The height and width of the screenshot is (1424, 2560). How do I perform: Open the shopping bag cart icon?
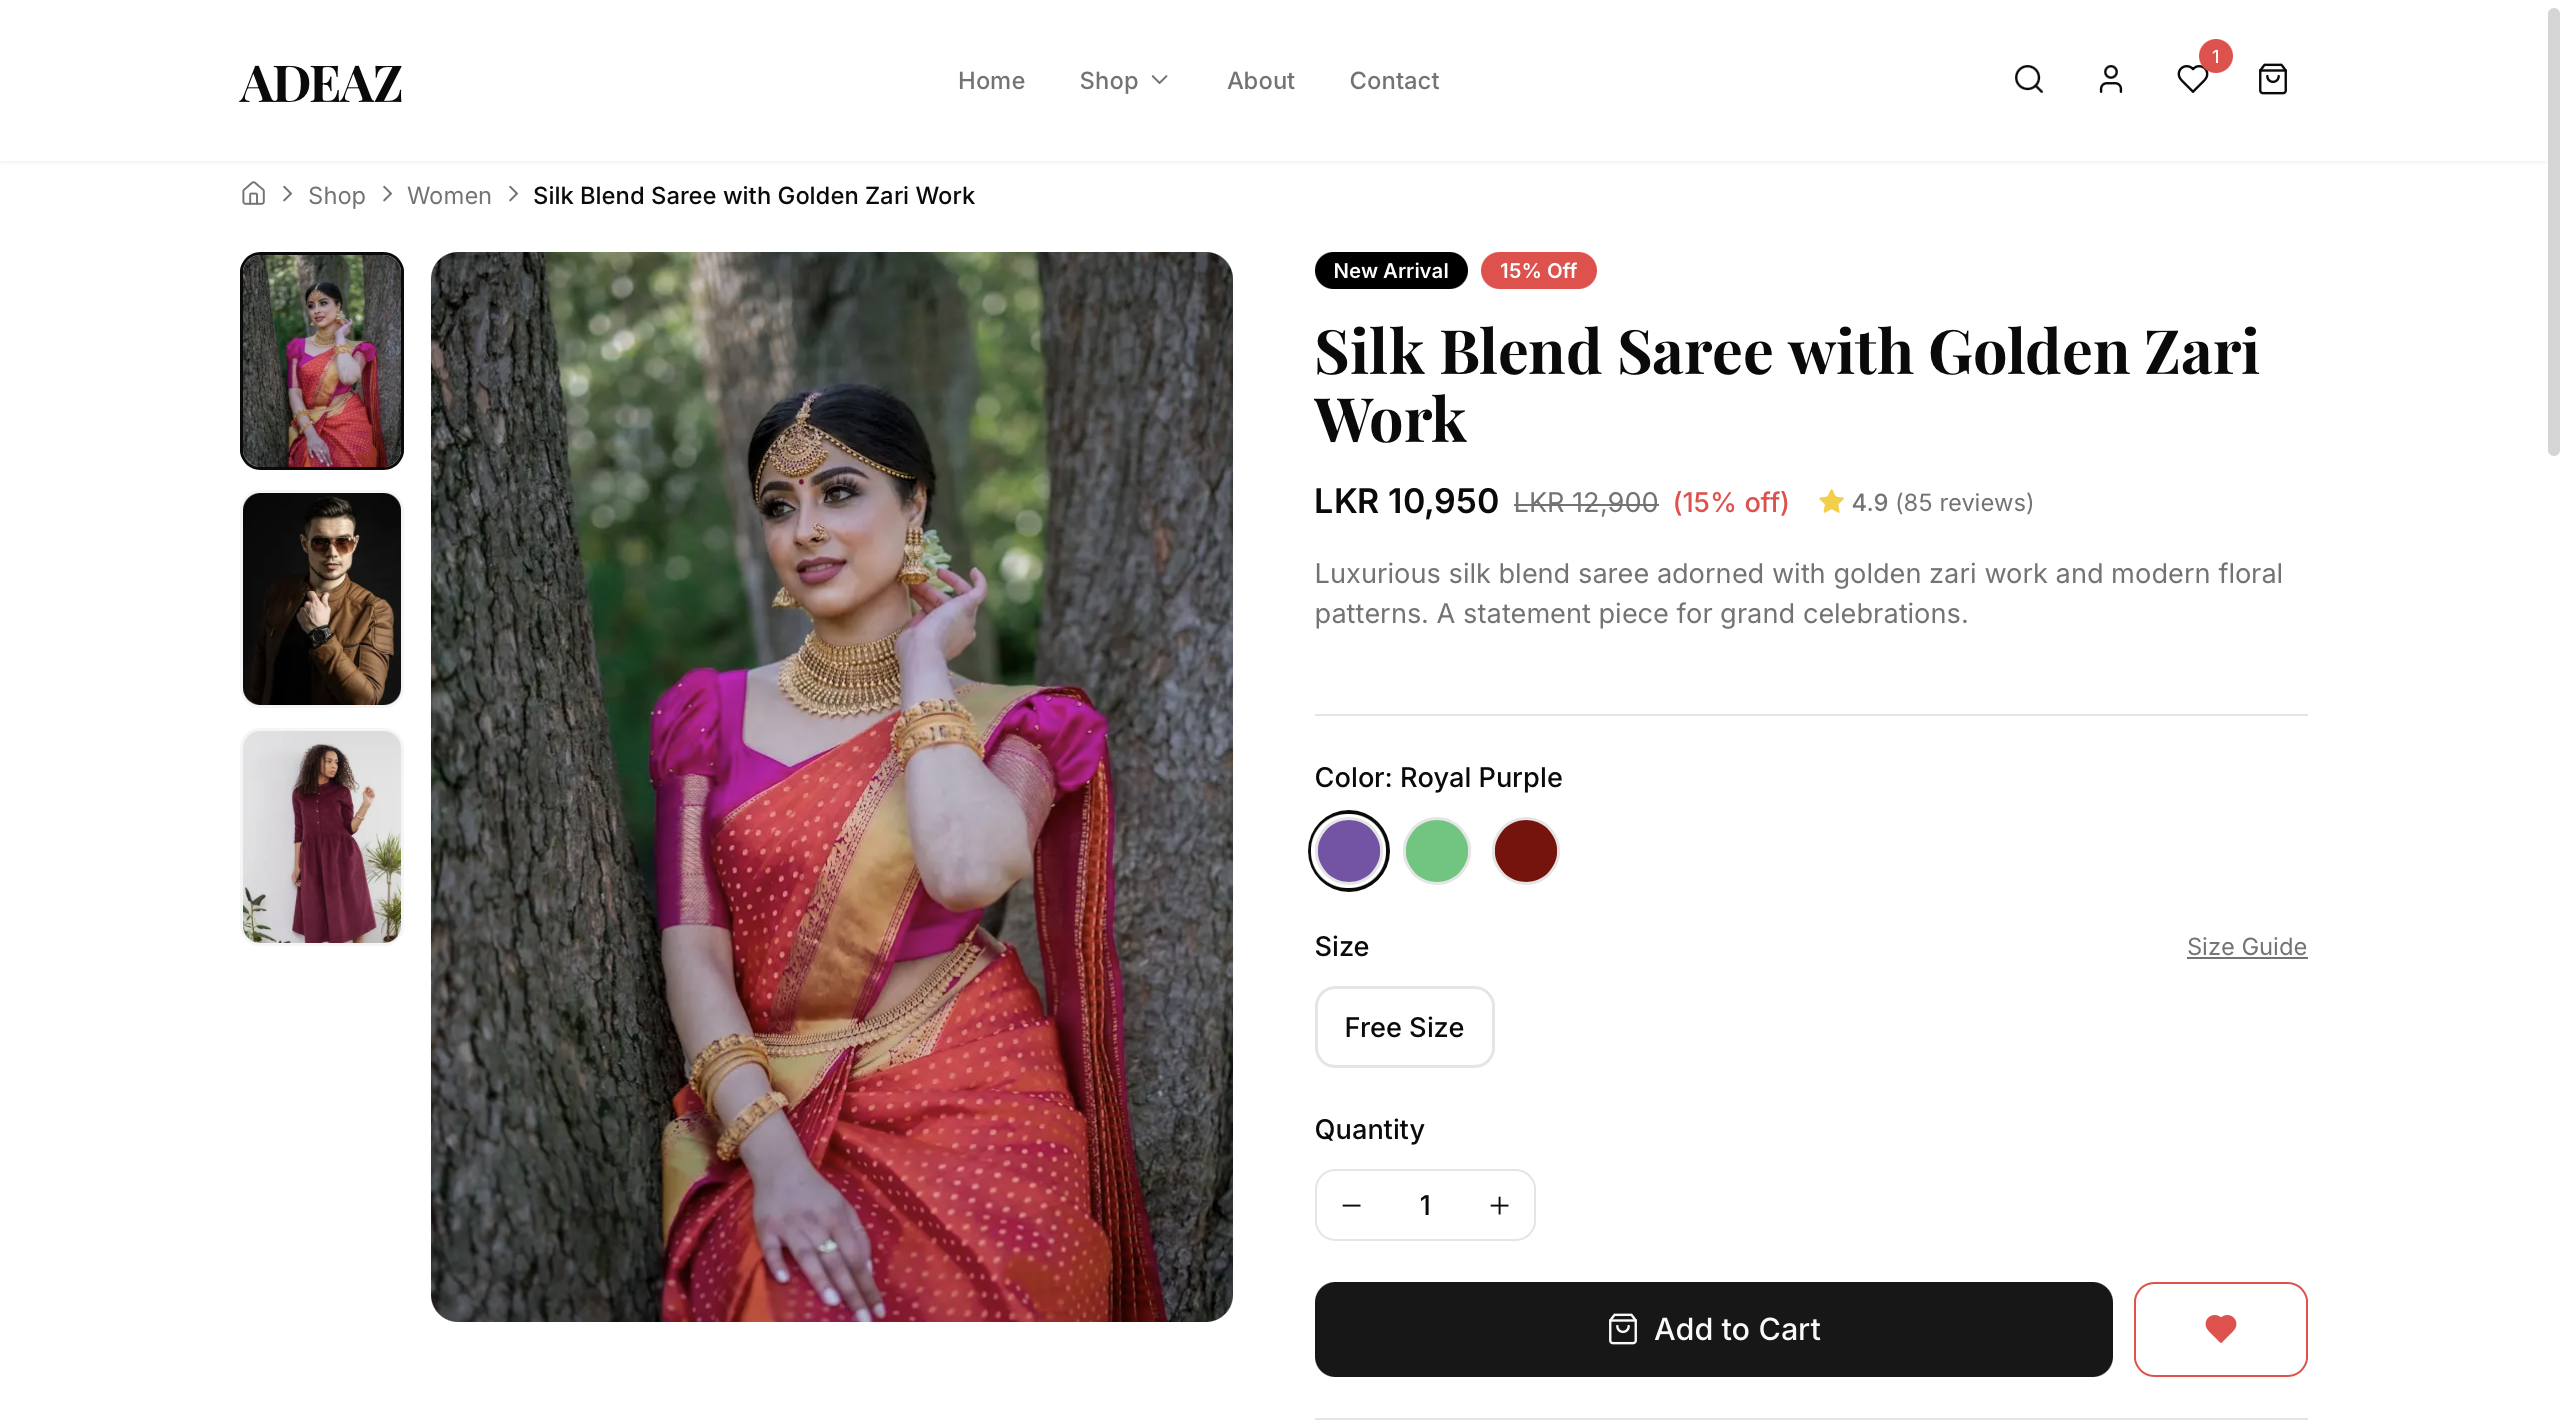pos(2272,80)
